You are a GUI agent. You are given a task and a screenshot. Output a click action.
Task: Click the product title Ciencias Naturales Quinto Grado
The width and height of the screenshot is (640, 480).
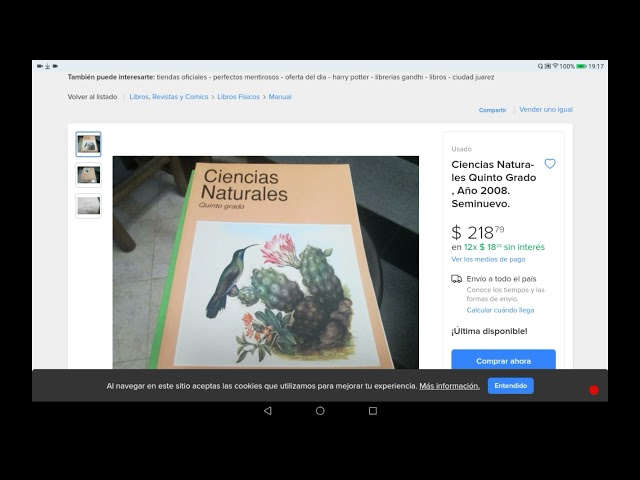coord(493,184)
